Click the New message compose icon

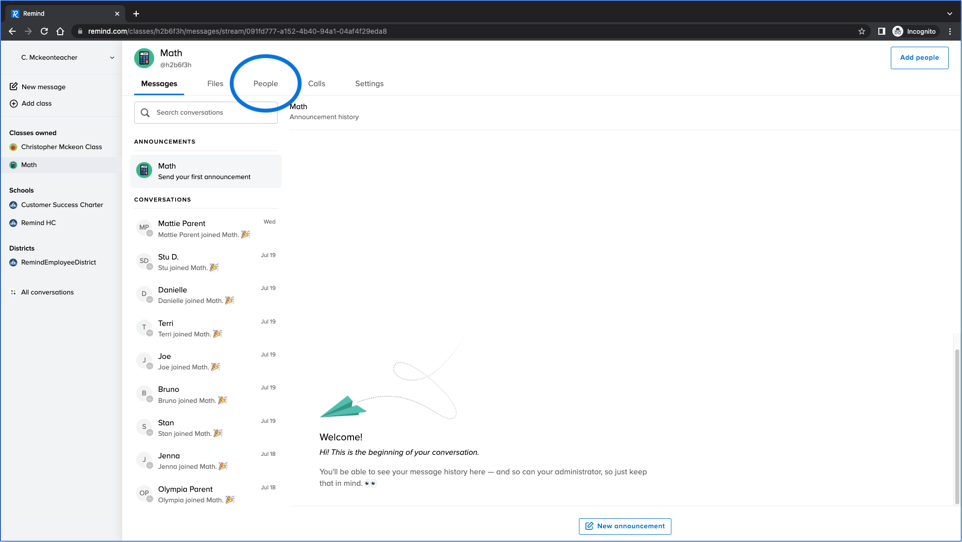(x=14, y=87)
